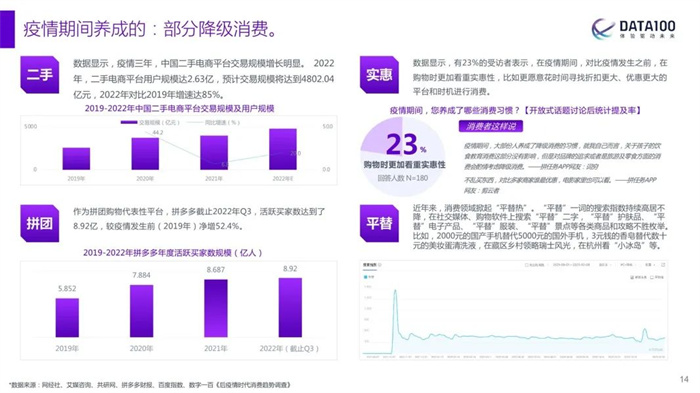Image resolution: width=700 pixels, height=393 pixels.
Task: Select the 平替 purple badge
Action: 379,223
